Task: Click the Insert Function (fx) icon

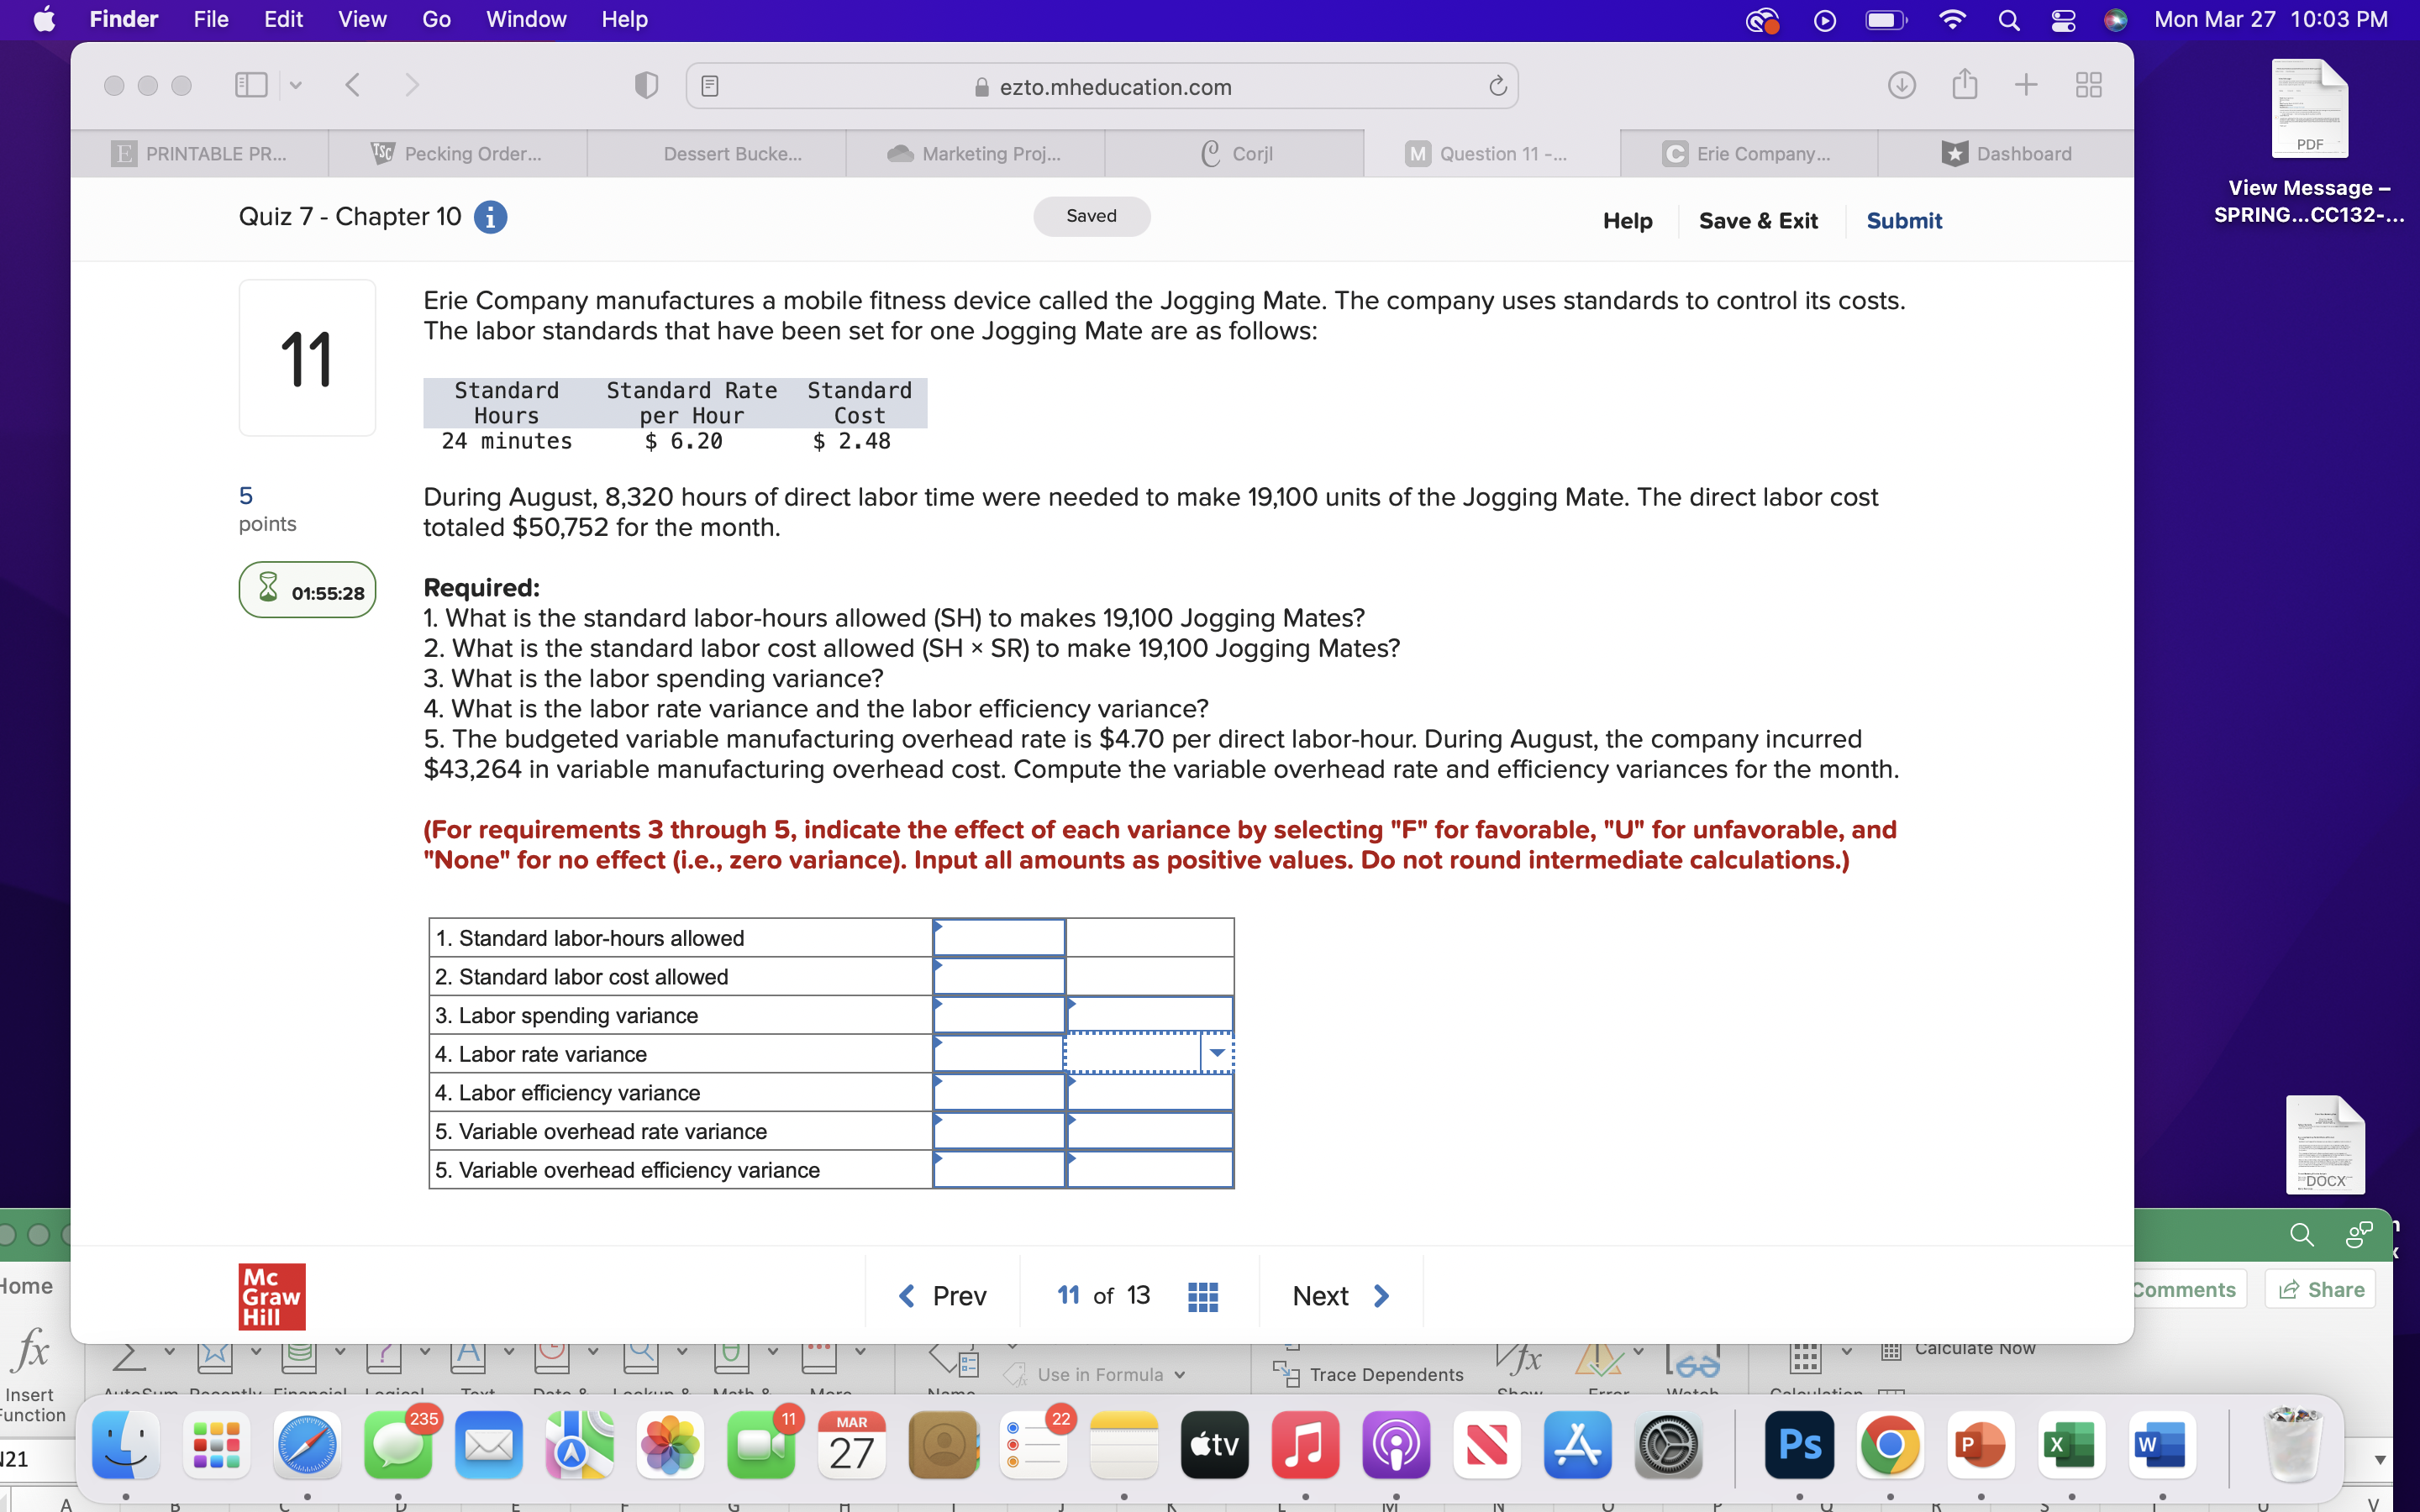Action: coord(31,1355)
